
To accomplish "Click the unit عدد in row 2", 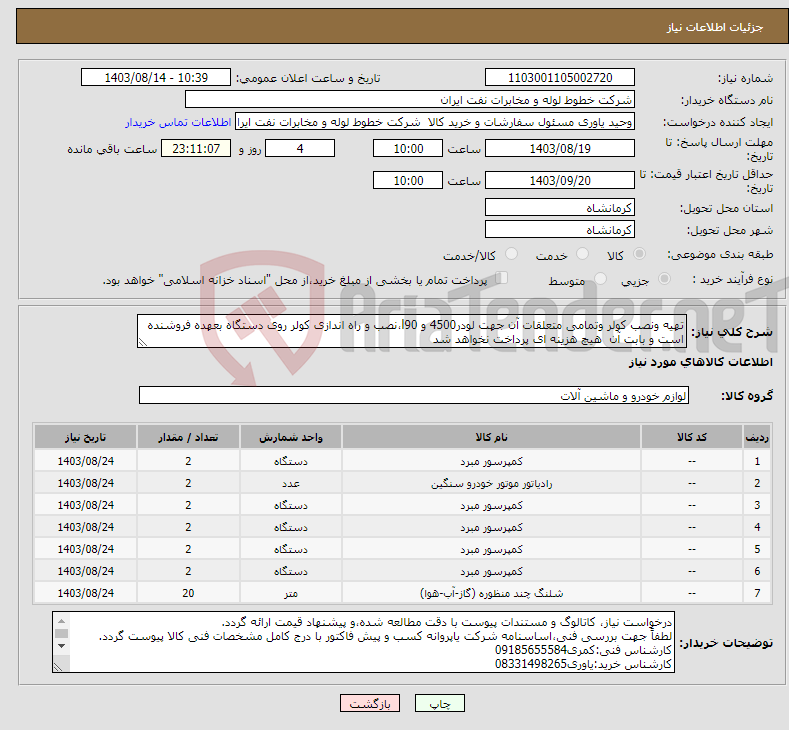I will point(291,483).
